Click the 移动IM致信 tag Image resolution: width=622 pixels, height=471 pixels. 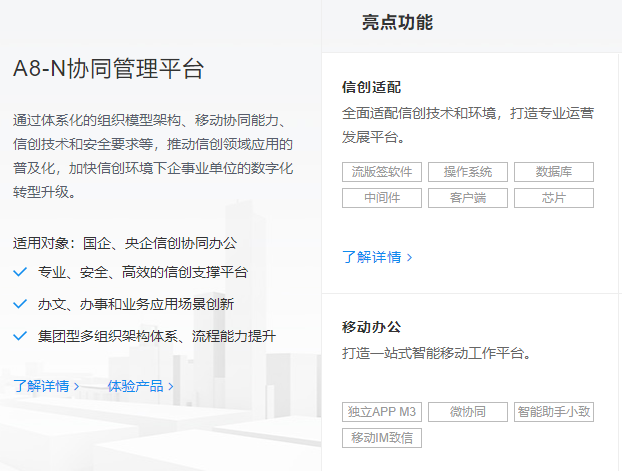point(381,438)
